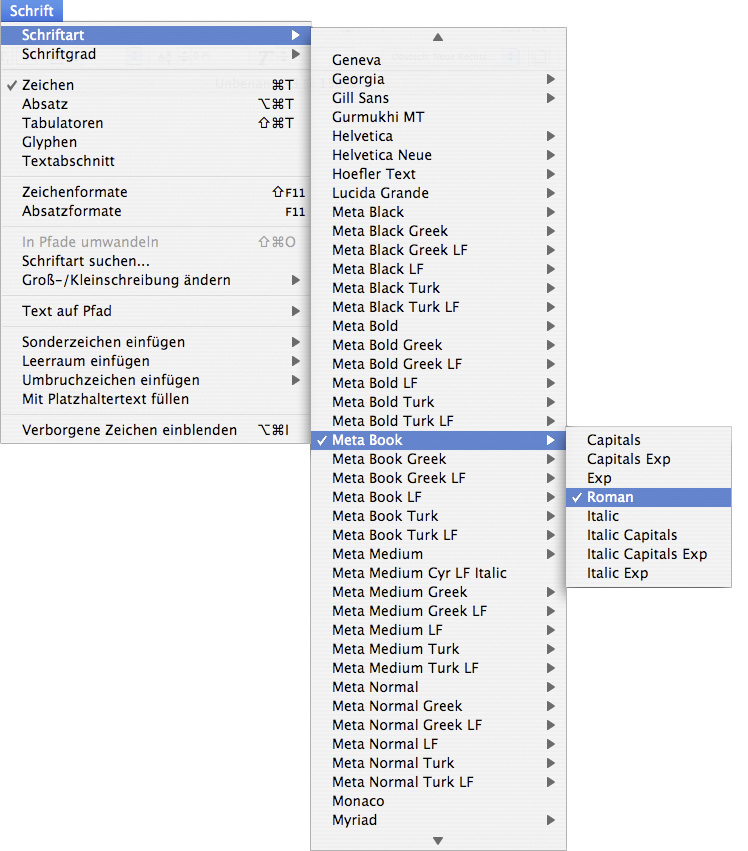Open Meta Black Turk LF submenu
Viewport: 748px width, 851px height.
click(x=439, y=307)
